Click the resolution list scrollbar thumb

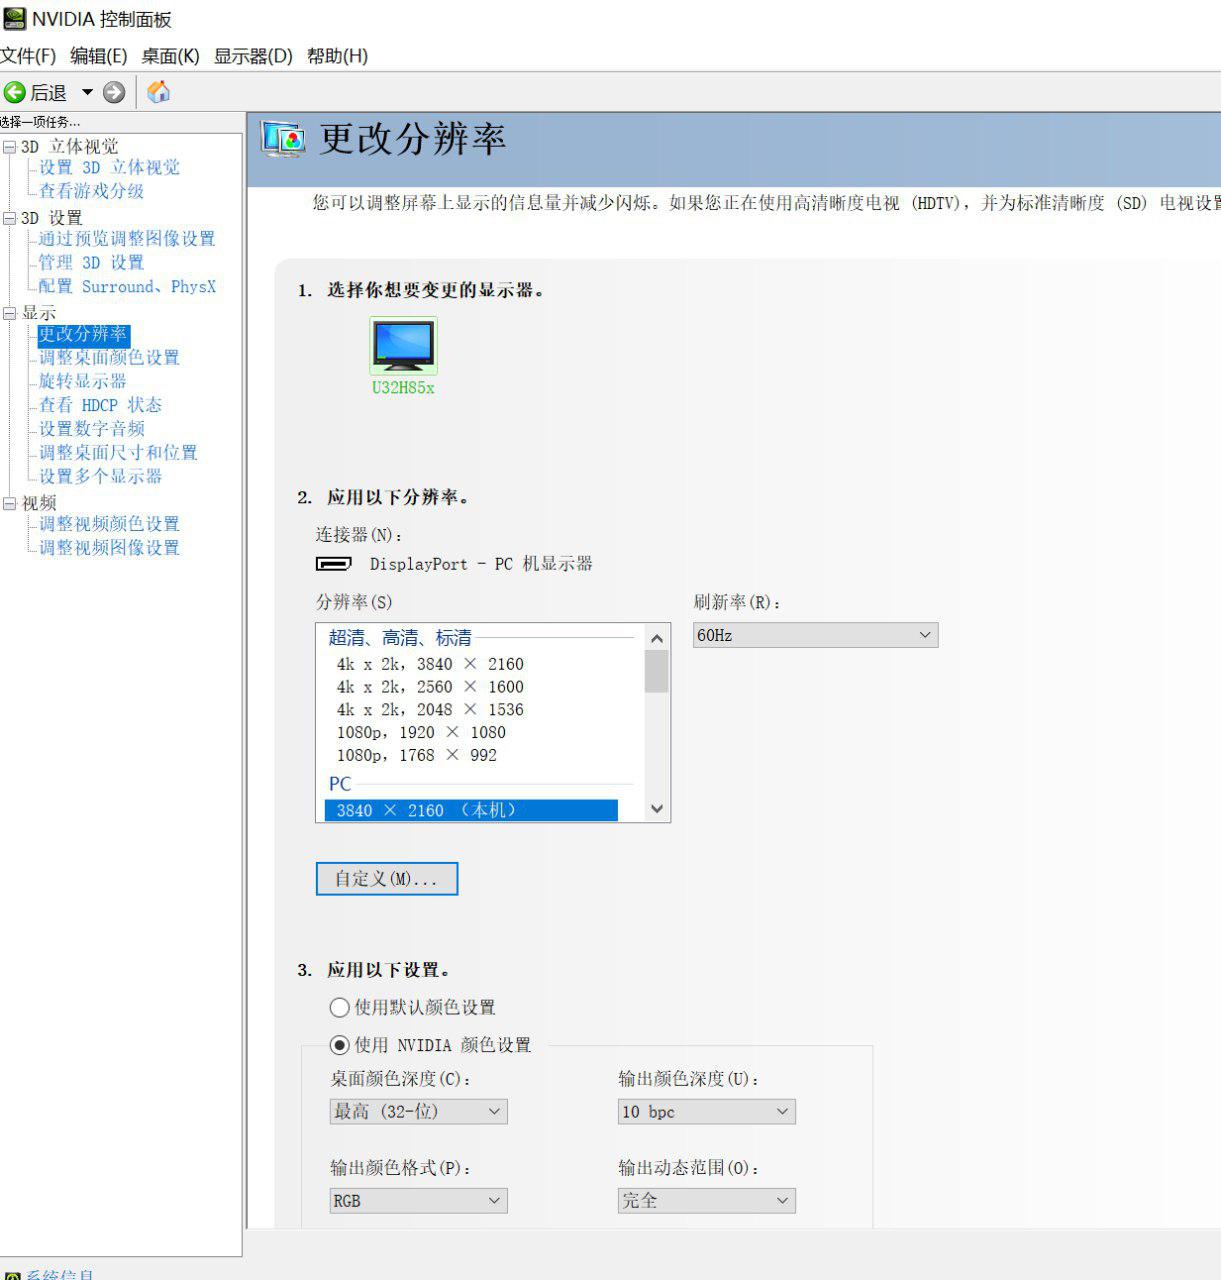(x=657, y=671)
